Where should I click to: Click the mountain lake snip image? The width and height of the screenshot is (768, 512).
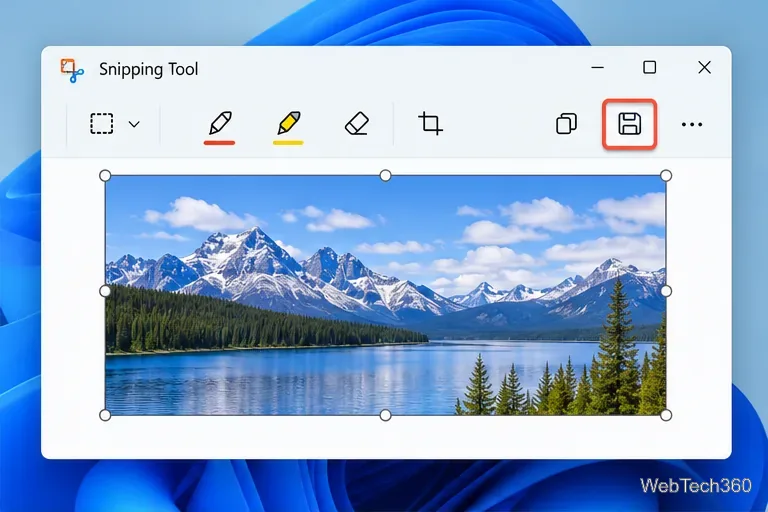[x=385, y=295]
